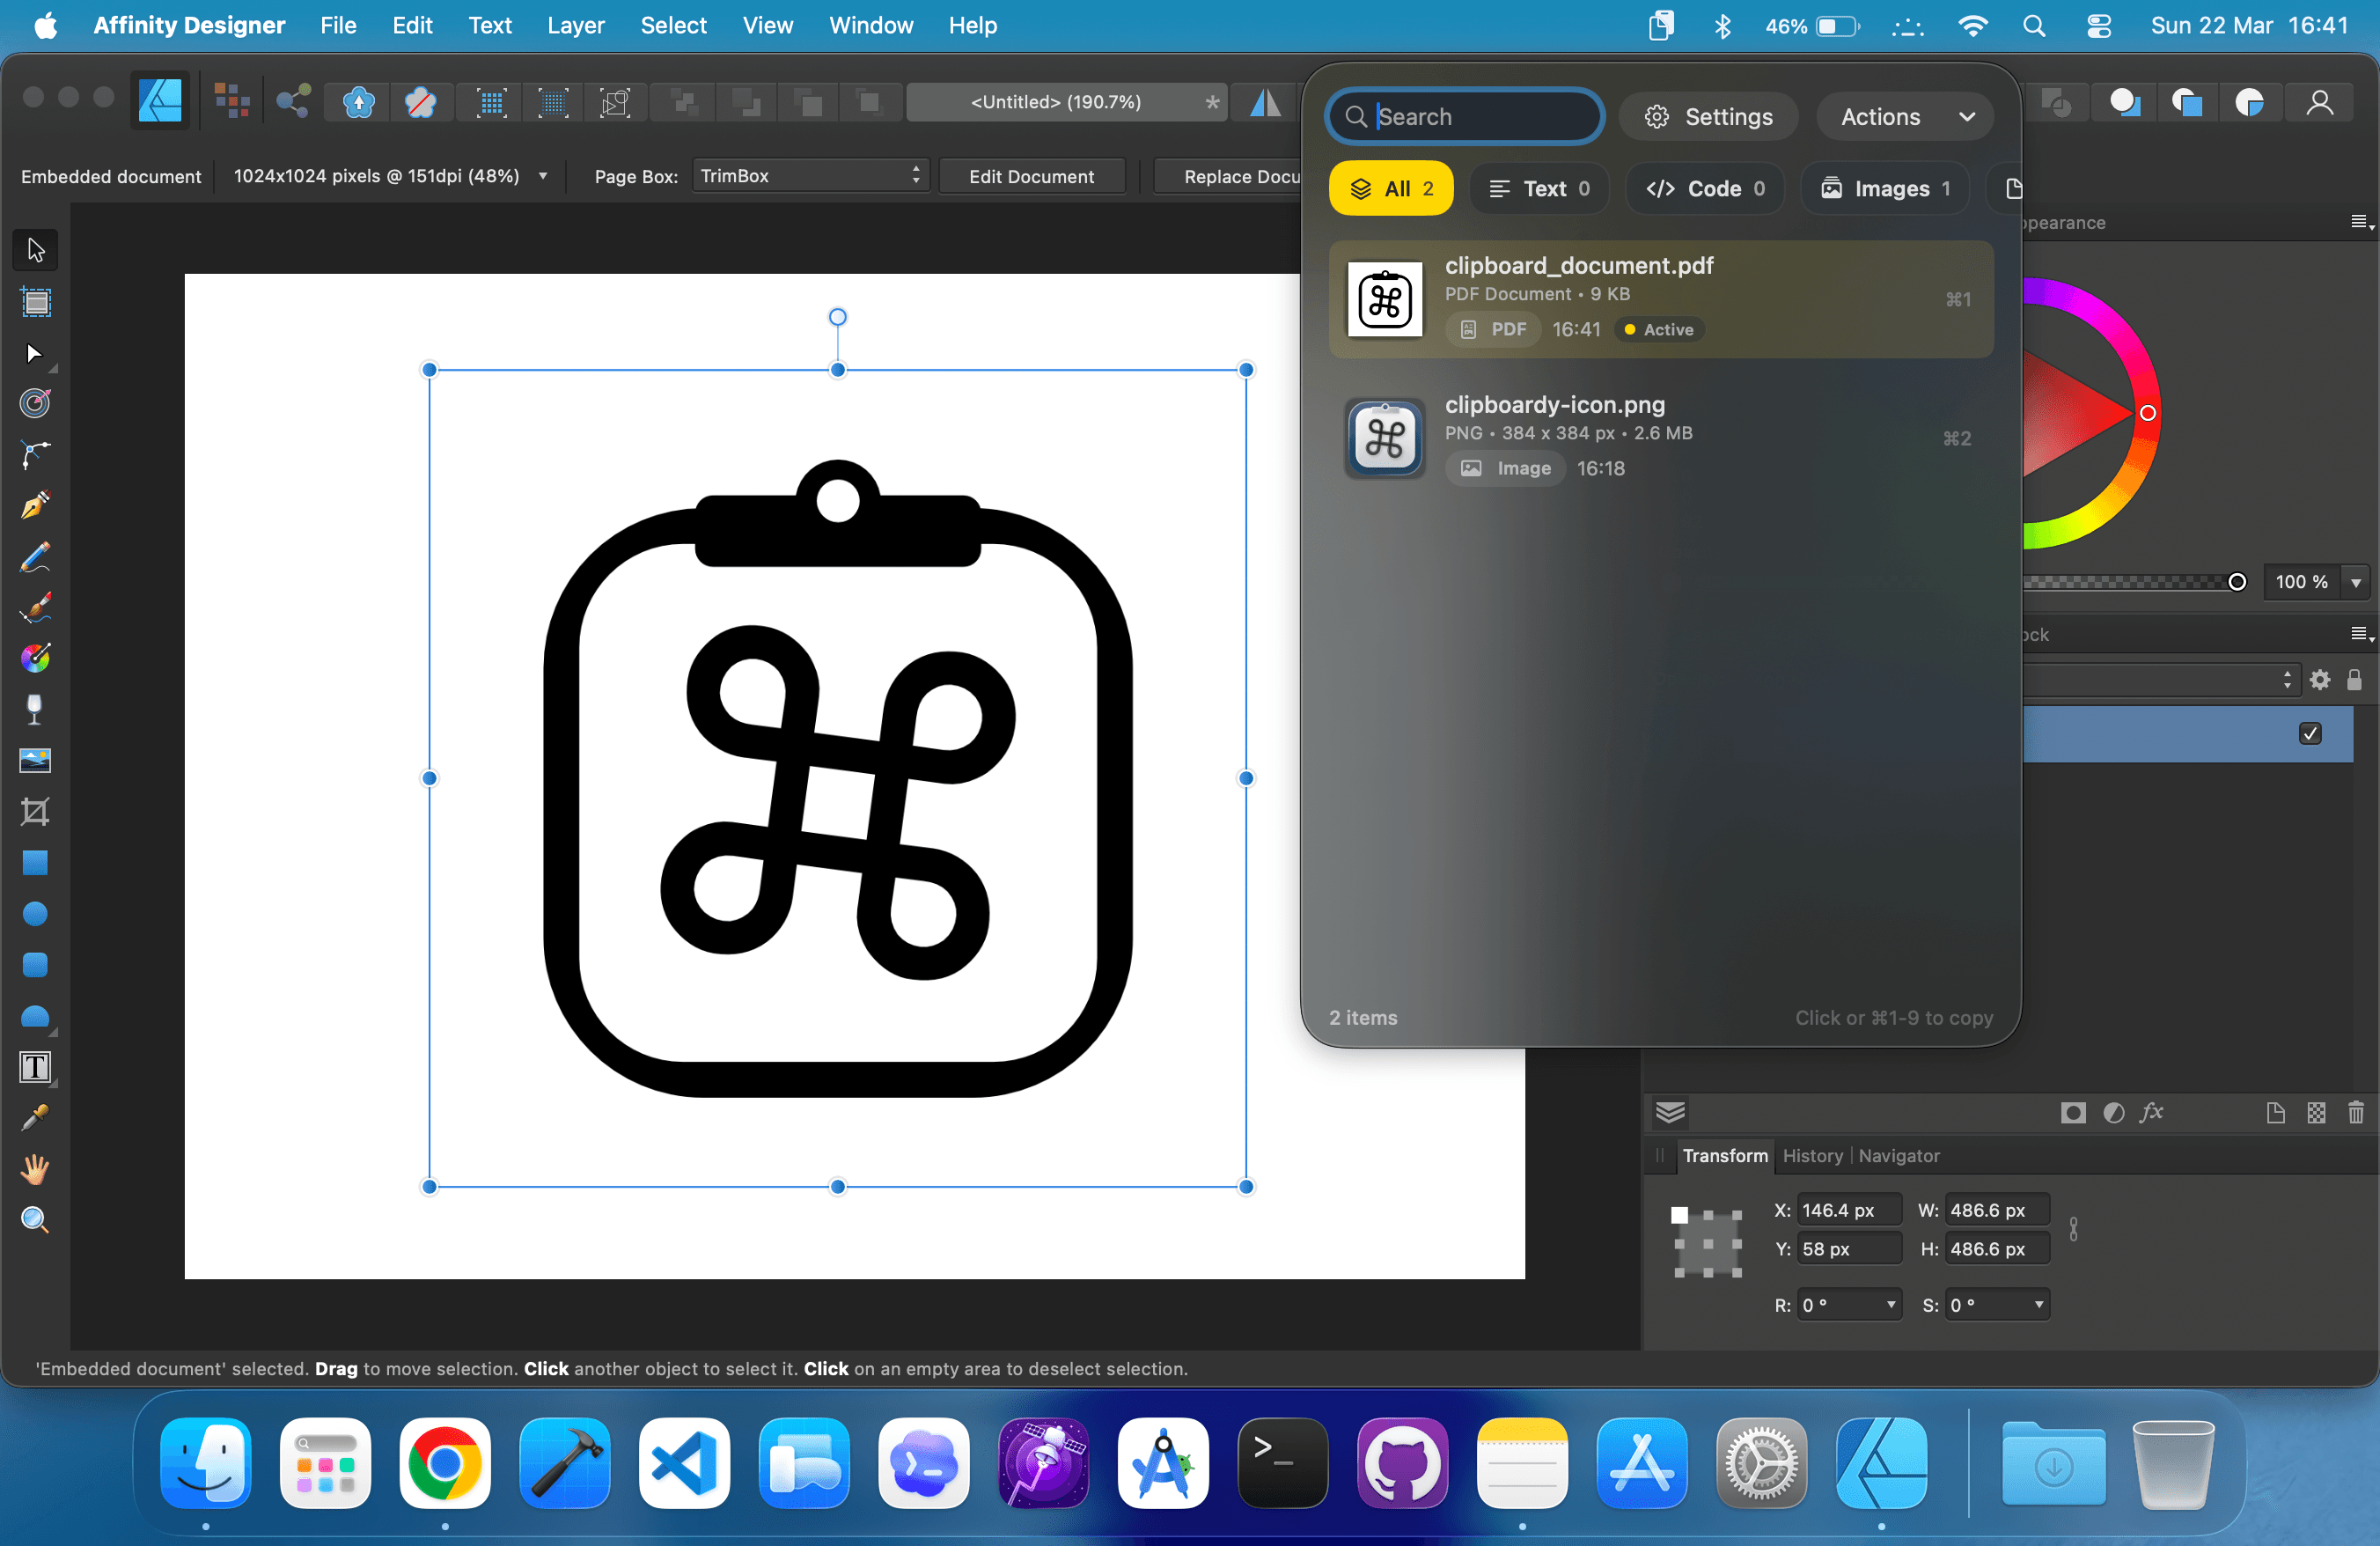This screenshot has width=2380, height=1546.
Task: Open the opacity percentage dropdown
Action: pos(2357,582)
